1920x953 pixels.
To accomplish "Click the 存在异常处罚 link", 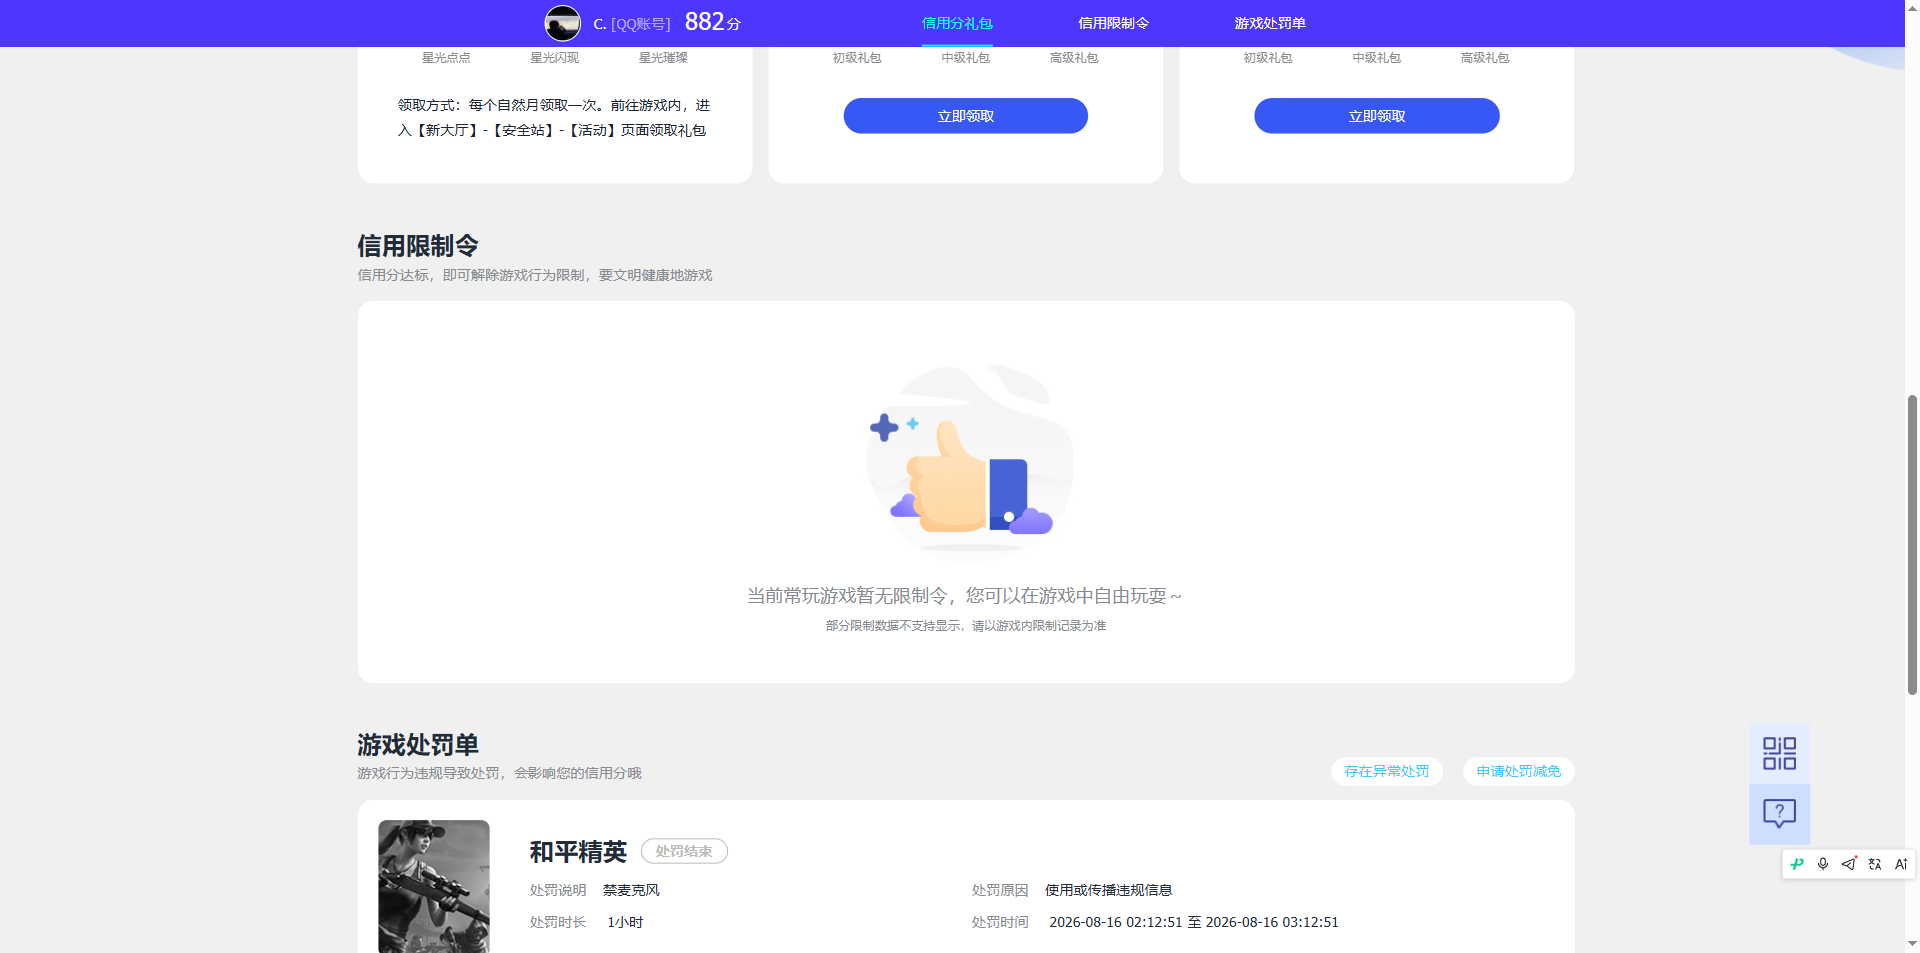I will pos(1387,771).
